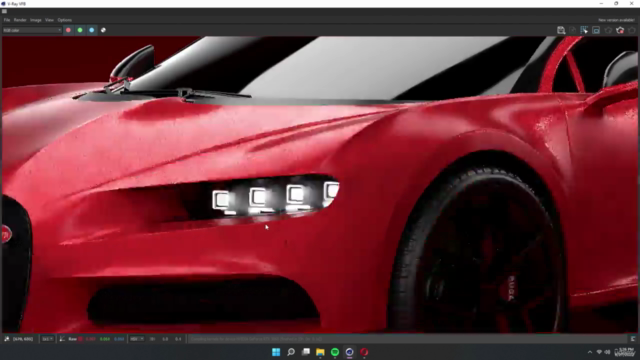Click the last teapot render icon
The width and height of the screenshot is (640, 360).
pyautogui.click(x=632, y=30)
